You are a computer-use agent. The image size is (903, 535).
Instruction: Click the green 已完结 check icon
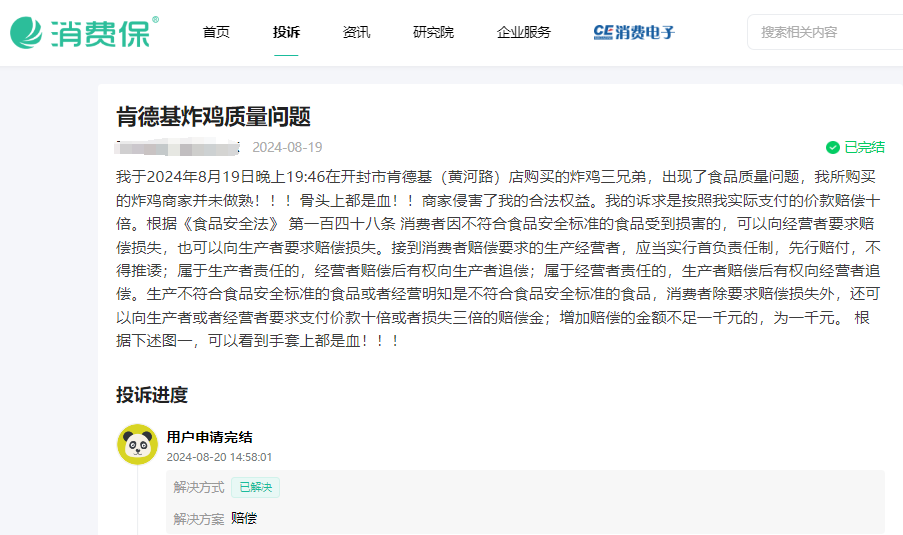[833, 148]
